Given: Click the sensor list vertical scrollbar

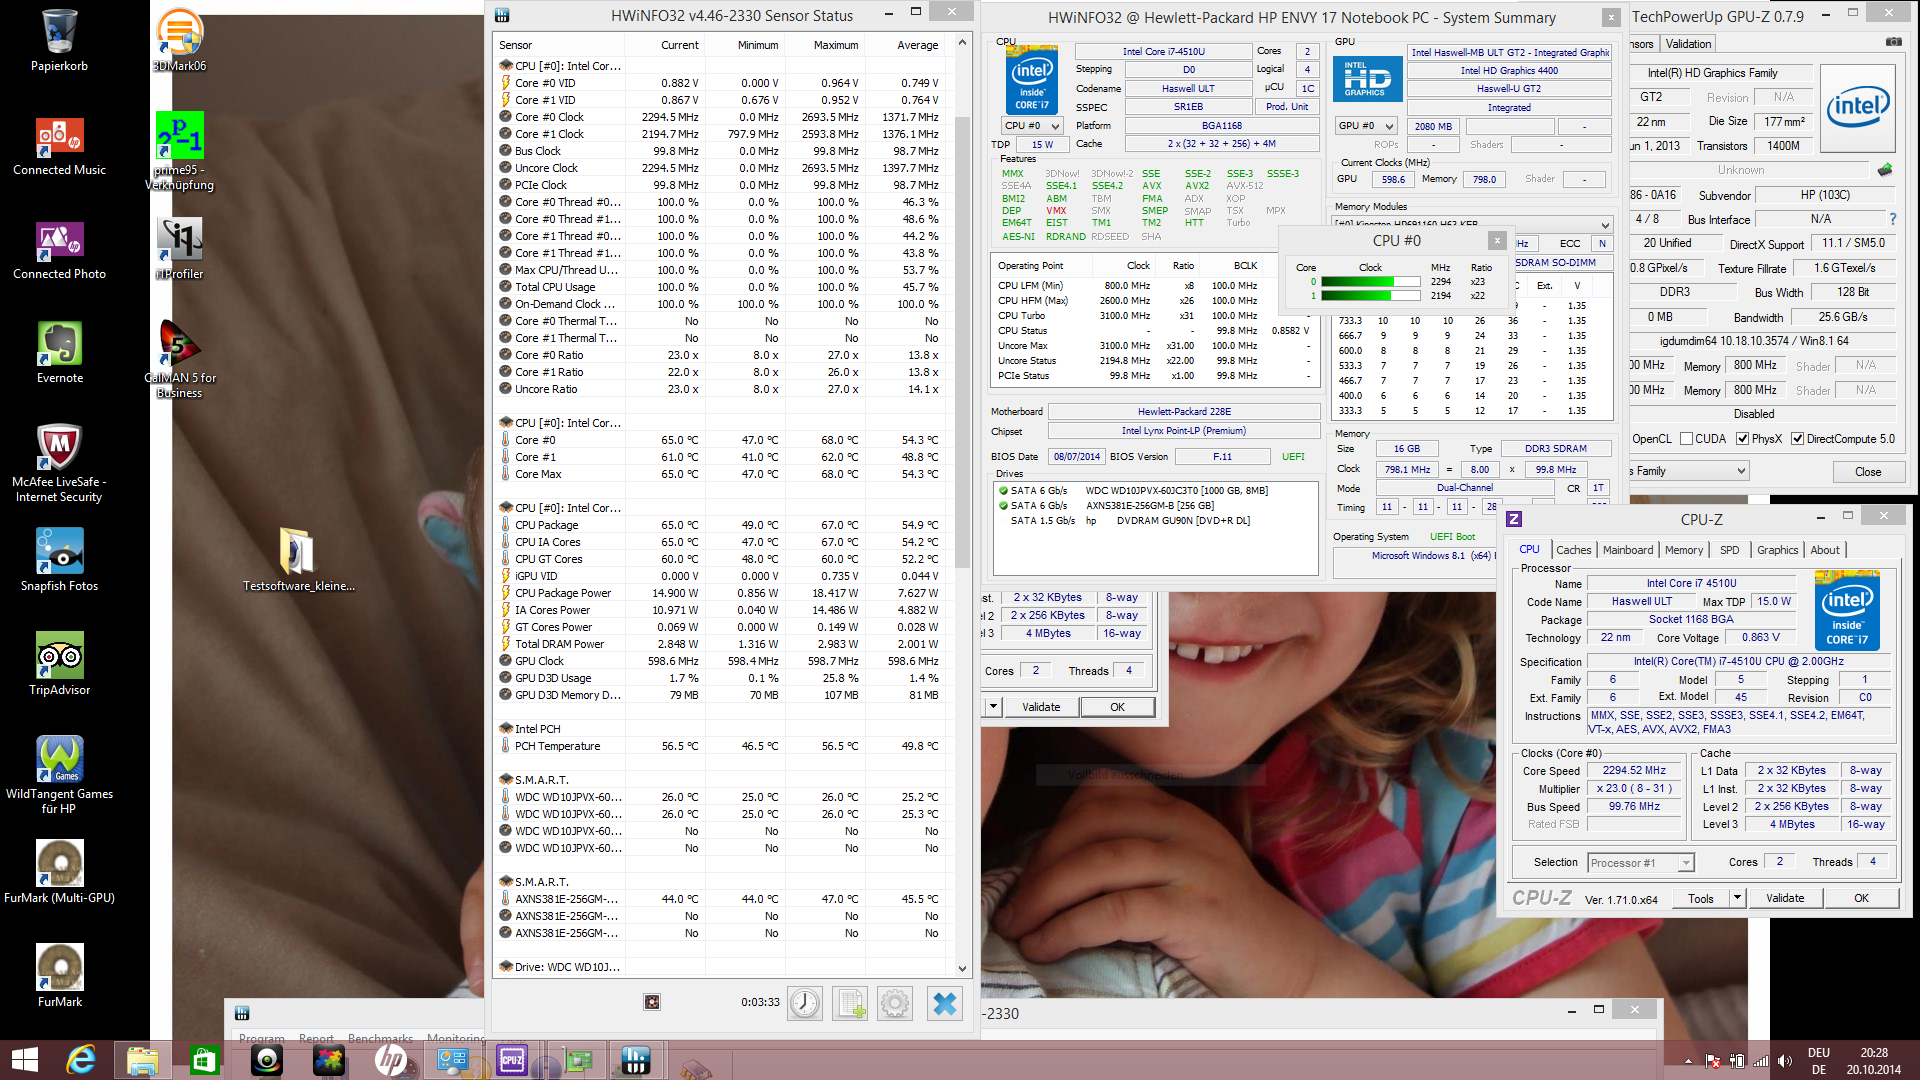Looking at the screenshot, I should [962, 340].
